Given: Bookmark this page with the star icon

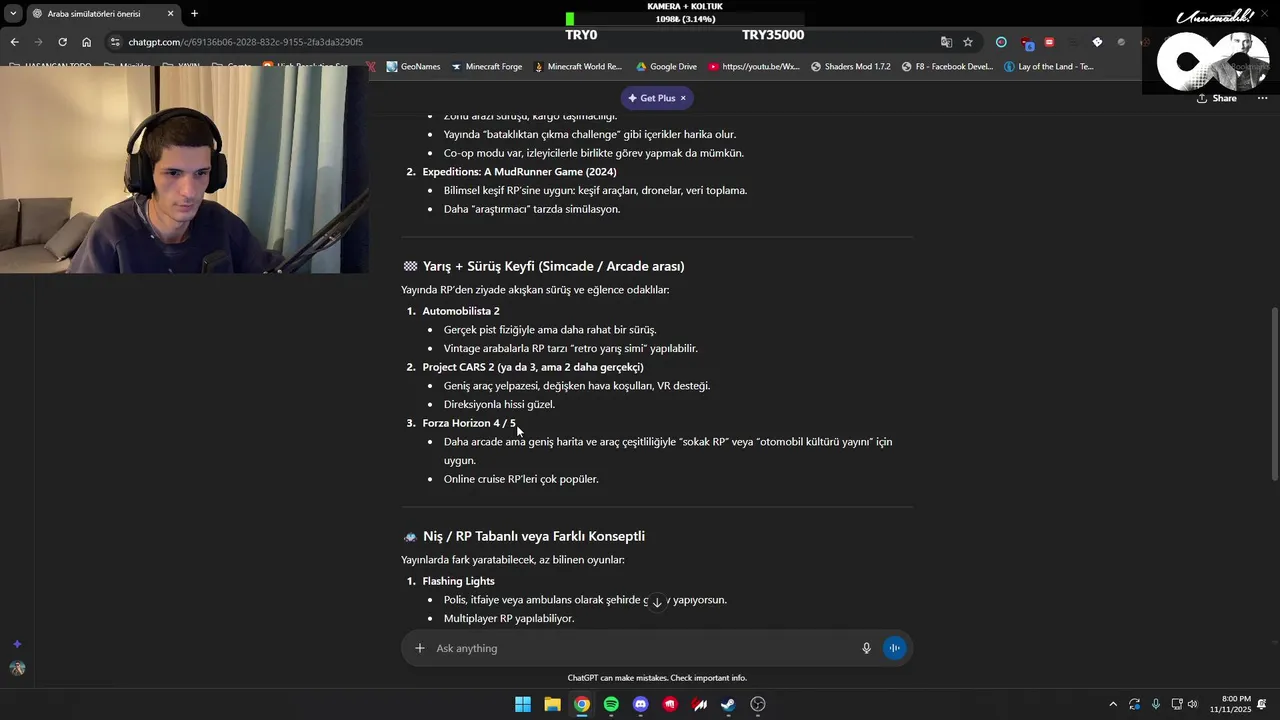Looking at the screenshot, I should pyautogui.click(x=968, y=42).
